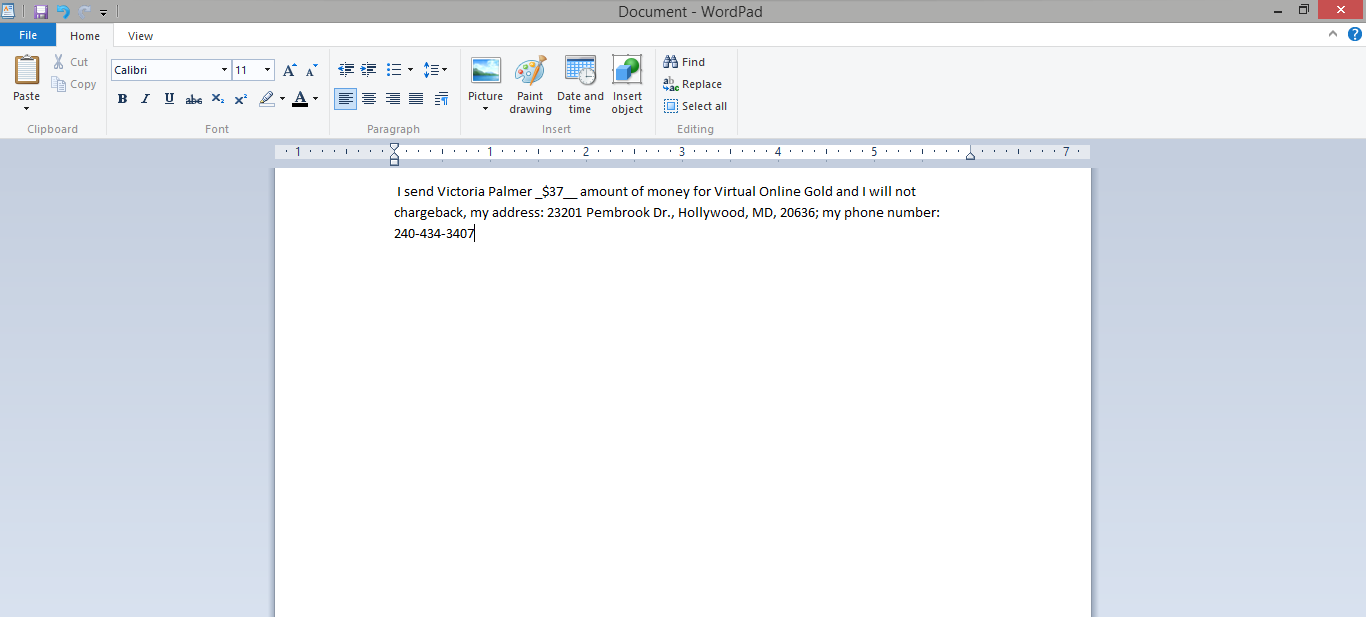The image size is (1366, 617).
Task: Click the word "chargeback" in the document
Action: pyautogui.click(x=428, y=213)
